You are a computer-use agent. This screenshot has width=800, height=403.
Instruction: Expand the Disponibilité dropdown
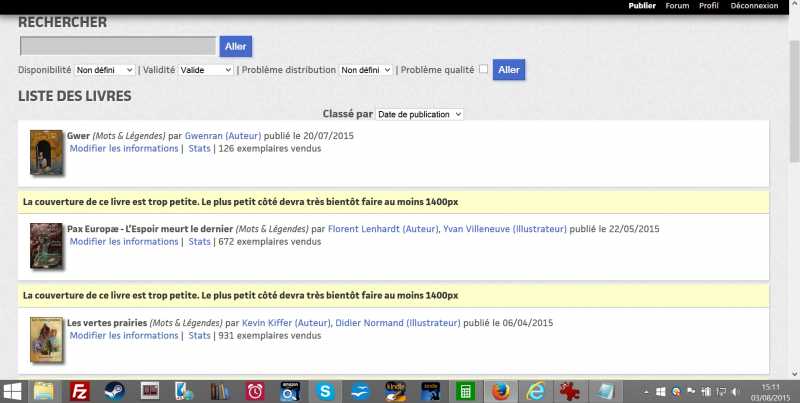pos(106,70)
